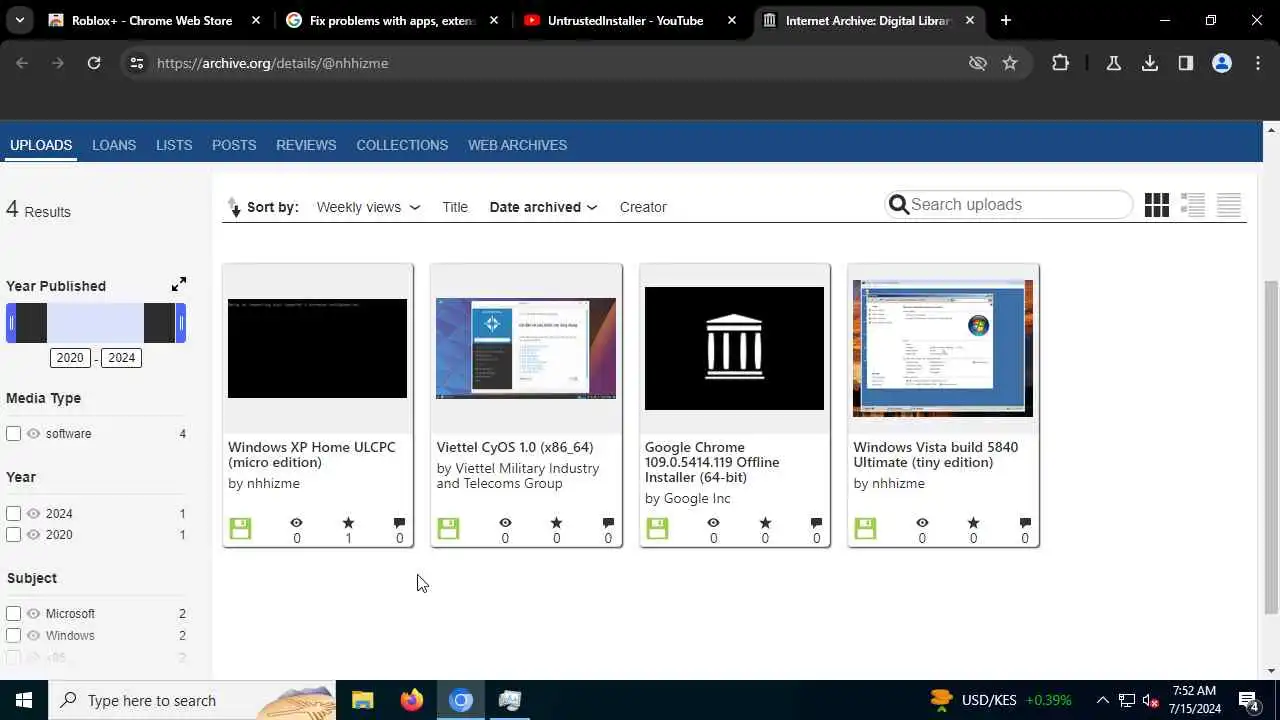This screenshot has width=1280, height=720.
Task: Expand the Year Published histogram icon
Action: (x=178, y=285)
